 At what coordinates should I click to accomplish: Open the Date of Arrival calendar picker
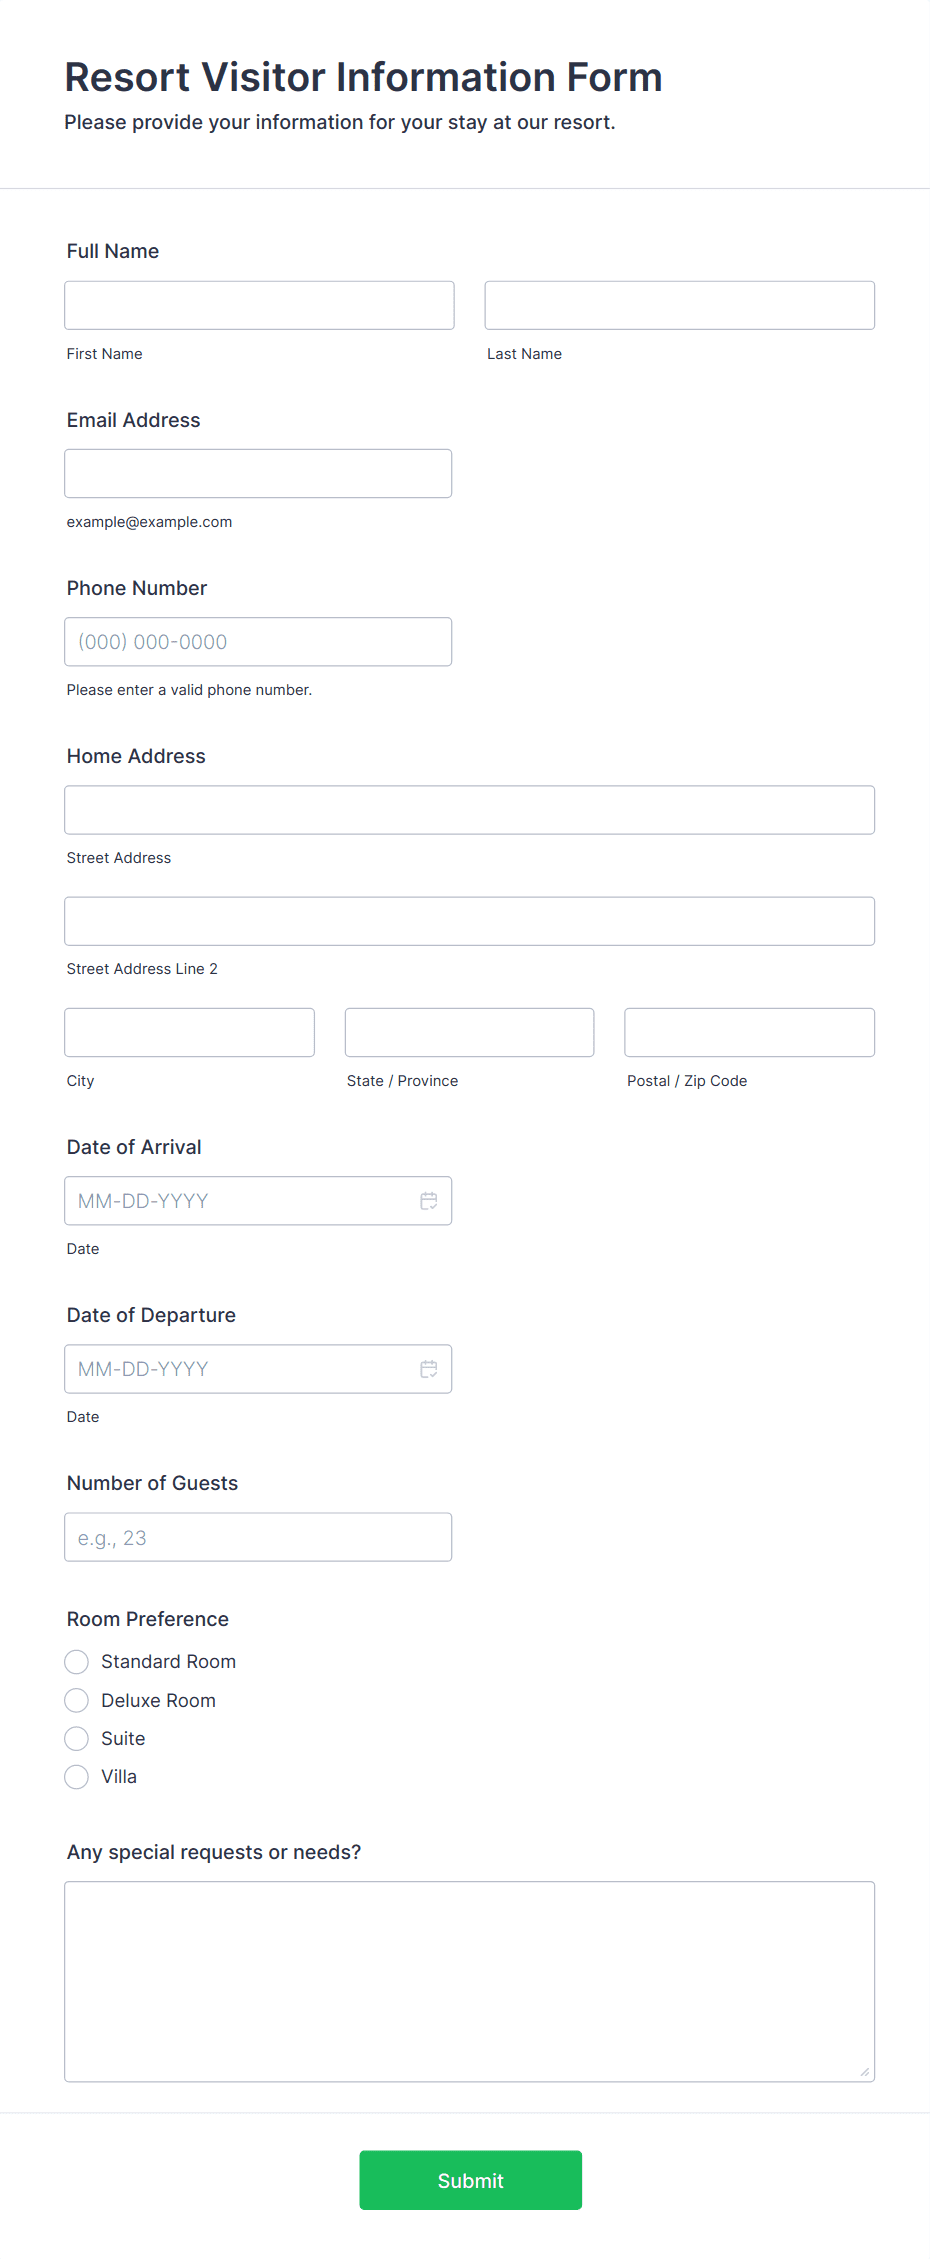pos(429,1200)
